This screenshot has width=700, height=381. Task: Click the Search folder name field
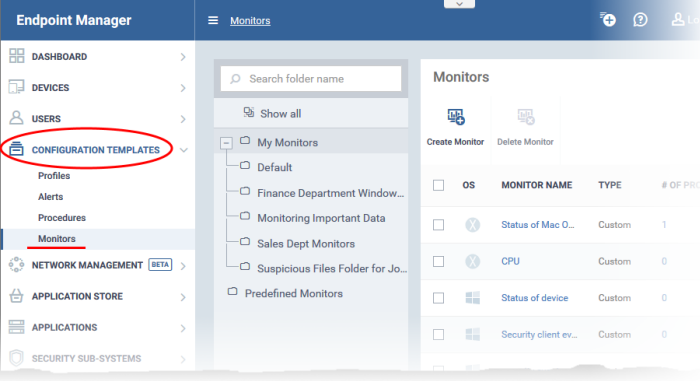click(x=311, y=79)
